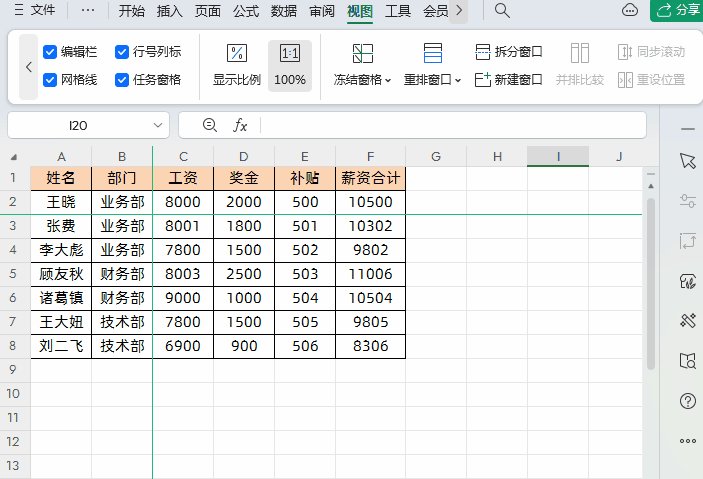Click the vertical scrollbar thumb
This screenshot has width=703, height=479.
pyautogui.click(x=651, y=283)
